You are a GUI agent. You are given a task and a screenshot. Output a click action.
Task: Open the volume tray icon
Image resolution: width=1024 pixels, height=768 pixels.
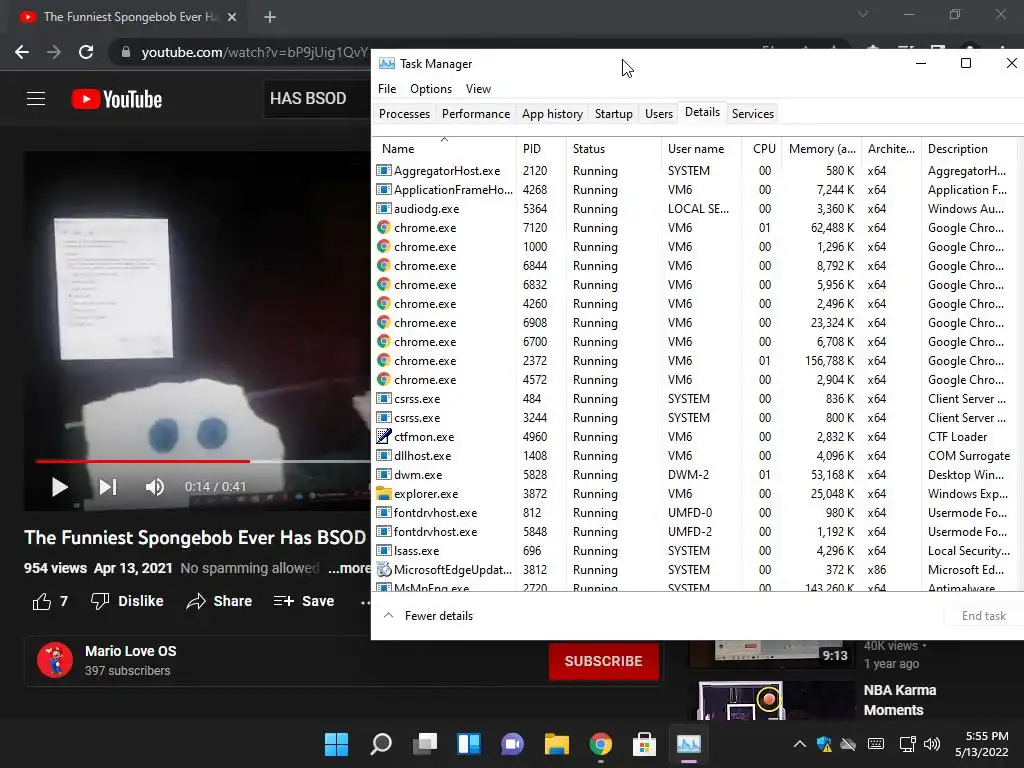[x=932, y=744]
